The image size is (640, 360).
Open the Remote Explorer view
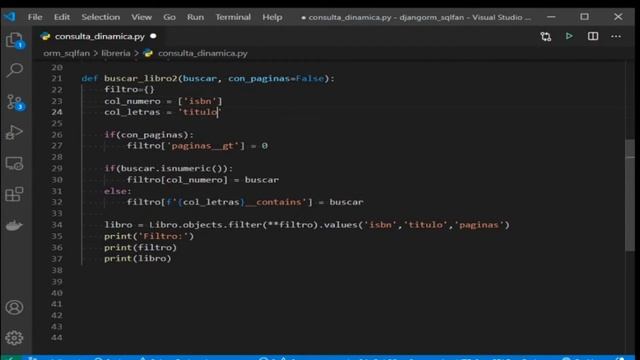tap(14, 164)
